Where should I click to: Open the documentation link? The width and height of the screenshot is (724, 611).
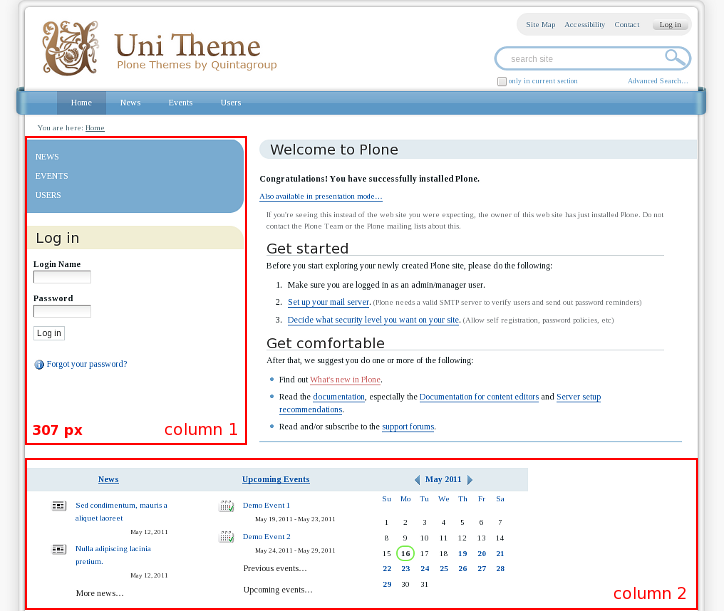[339, 397]
